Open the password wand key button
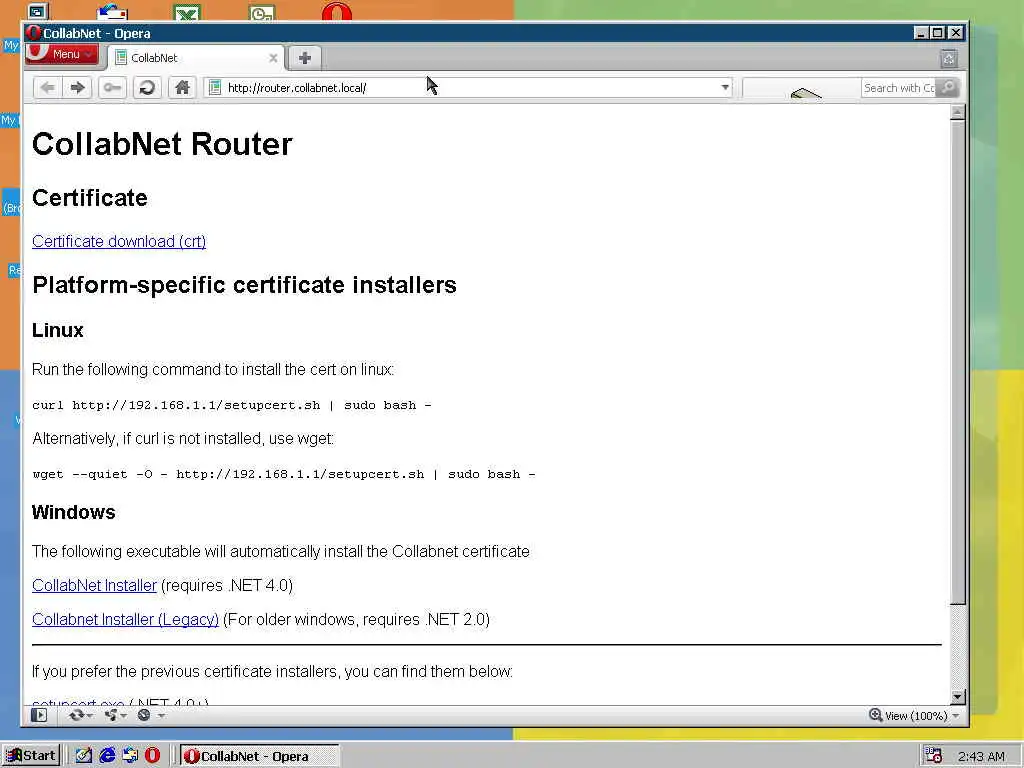This screenshot has height=768, width=1024. coord(112,88)
